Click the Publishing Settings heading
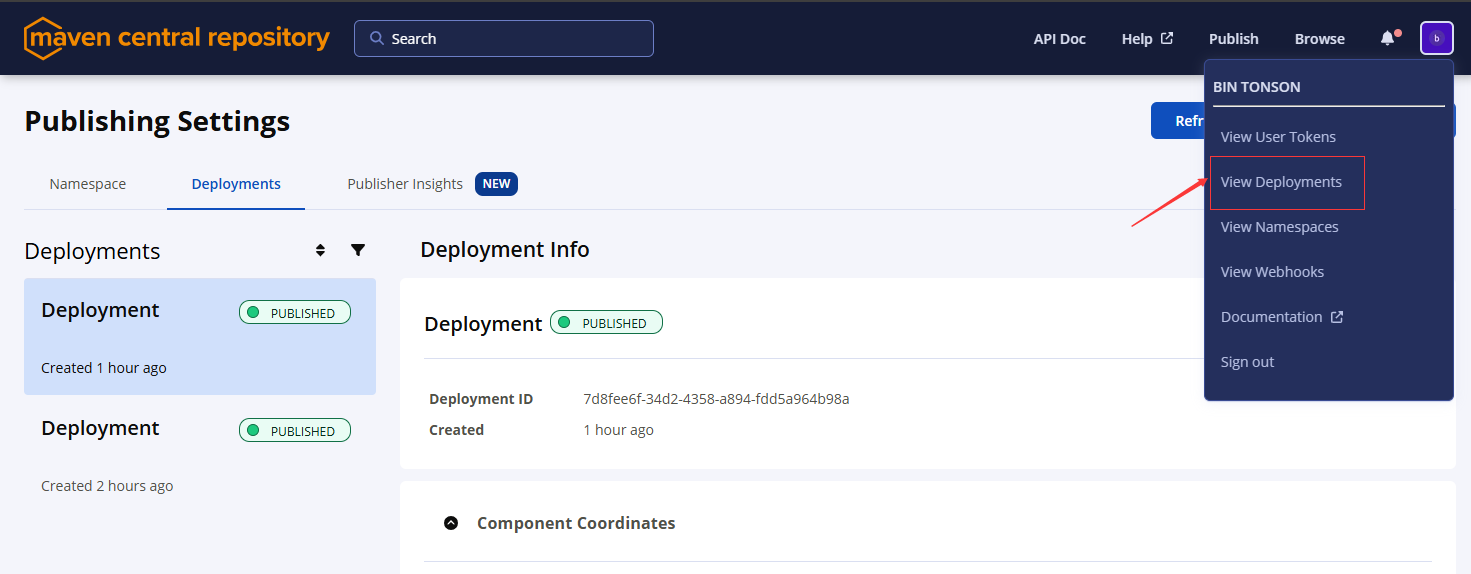1471x574 pixels. pos(157,121)
